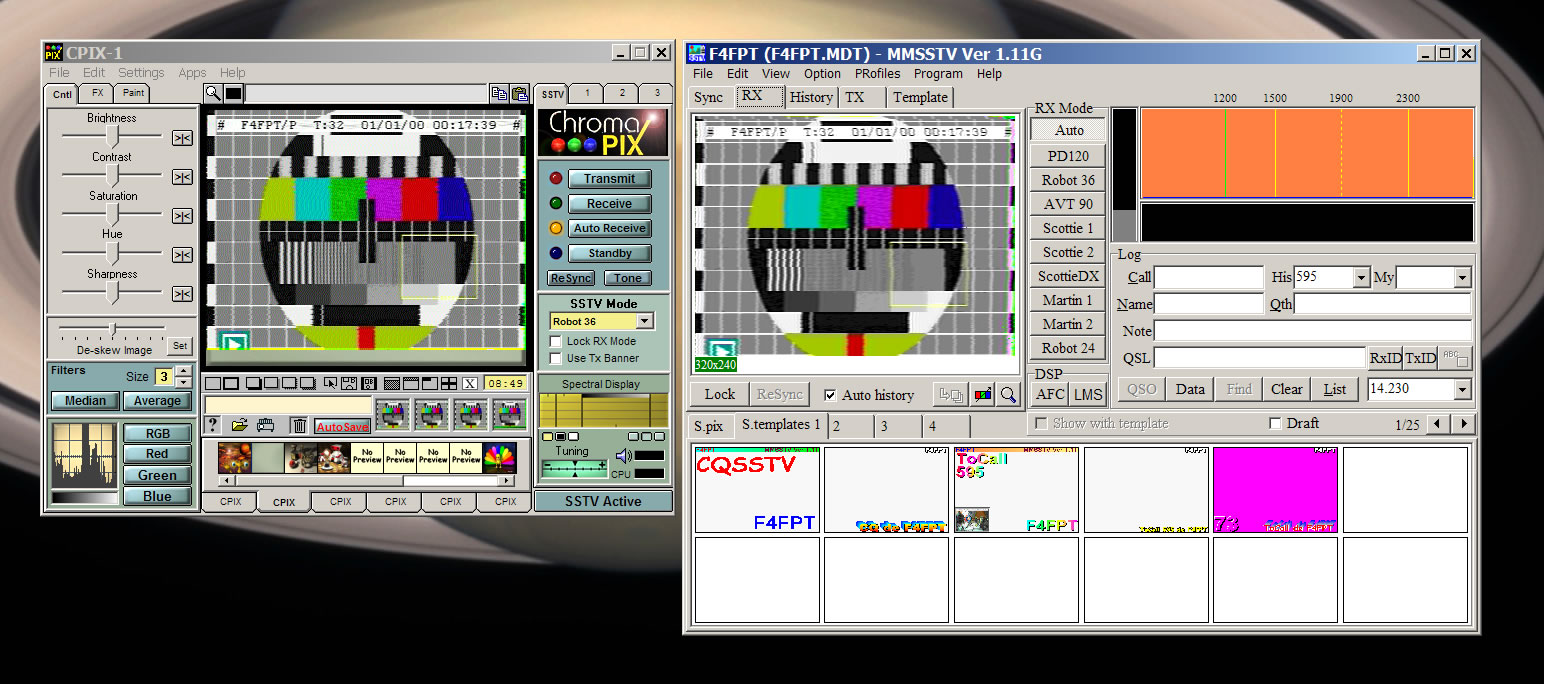Click the Scottie 1 RX mode button
Screen dimensions: 1544x684
click(1068, 228)
